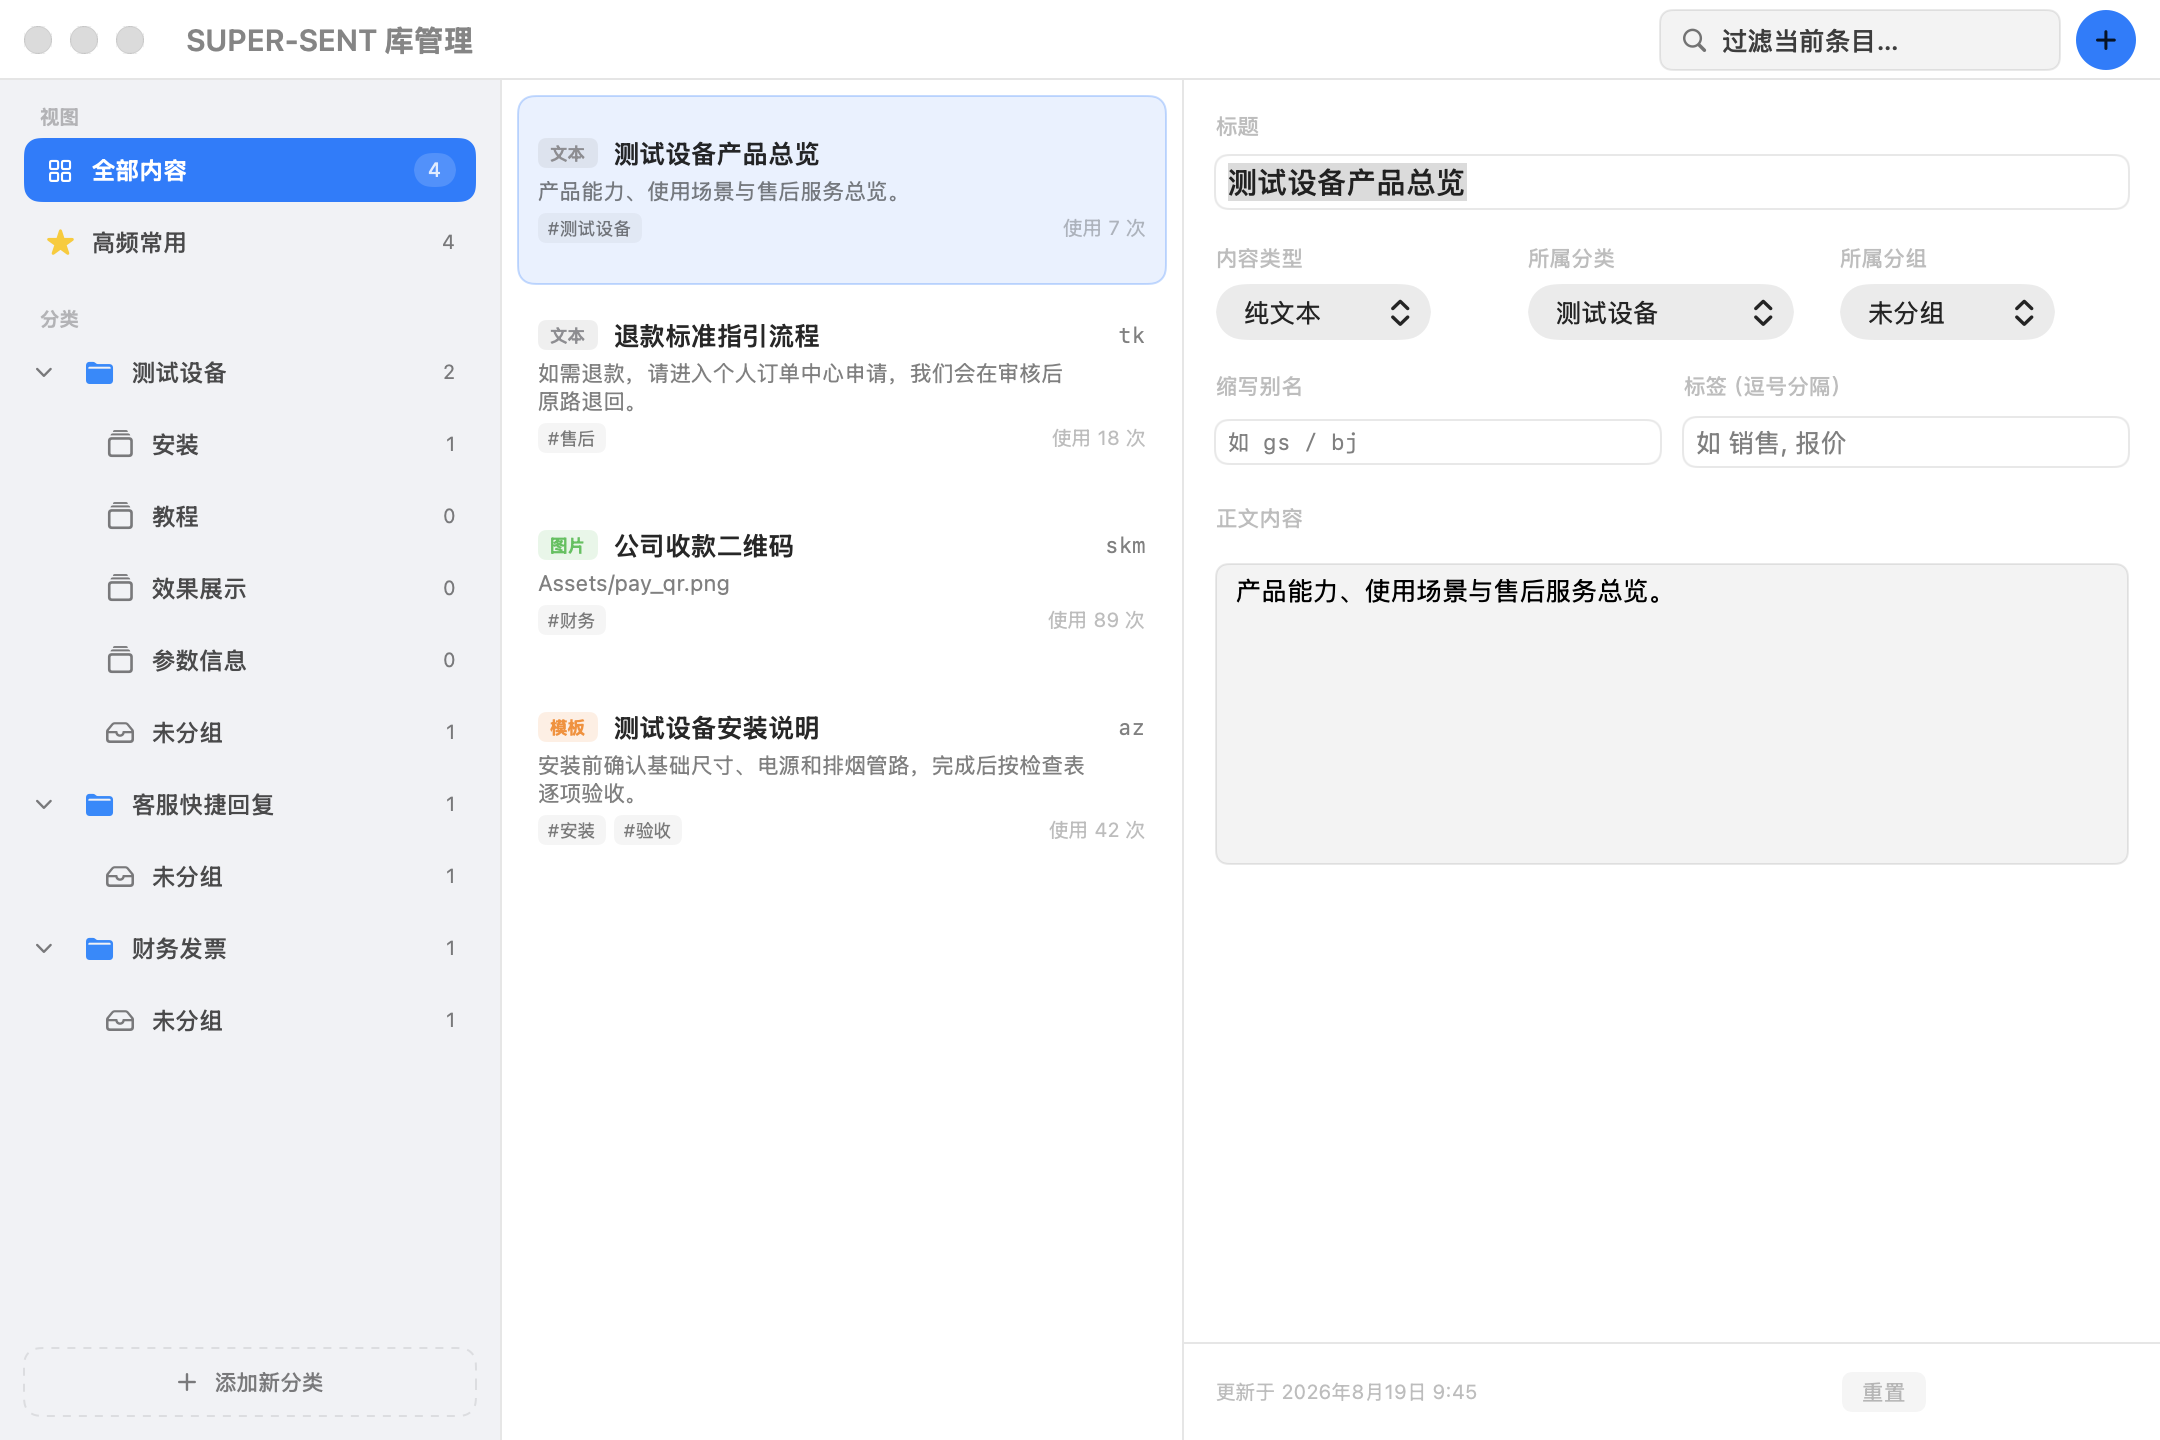Click the 标题 input field
Image resolution: width=2160 pixels, height=1440 pixels.
(x=1672, y=182)
